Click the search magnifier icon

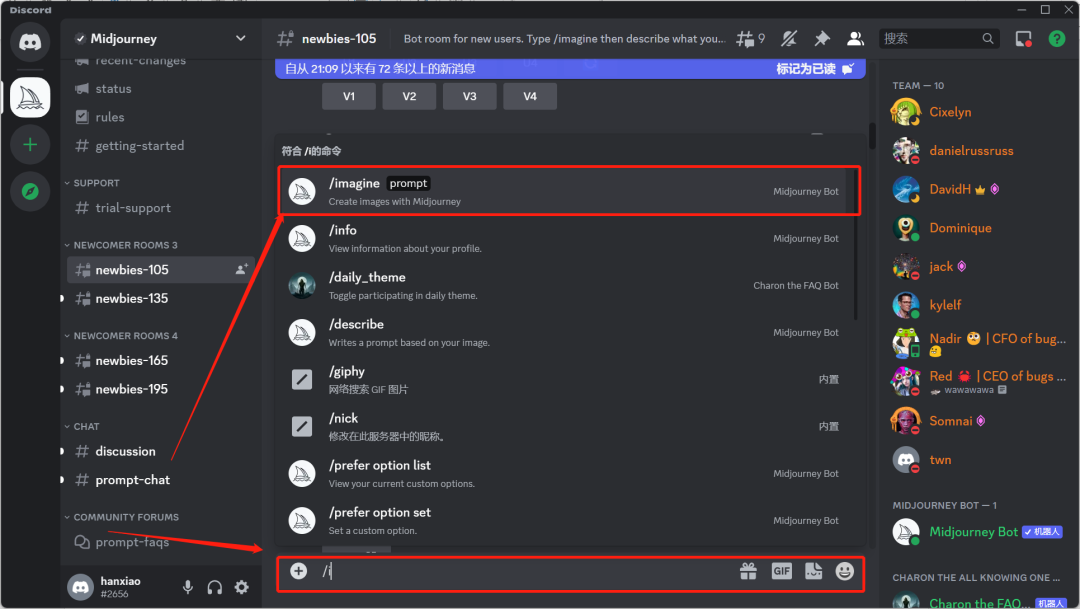click(988, 39)
